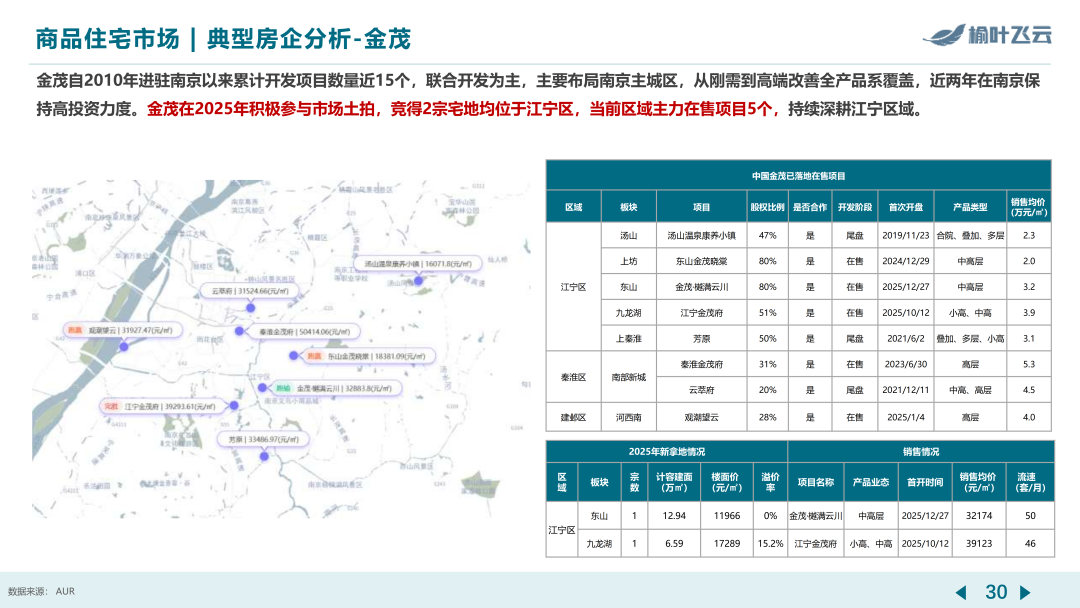
Task: Click the 39123 average price cell
Action: 979,543
